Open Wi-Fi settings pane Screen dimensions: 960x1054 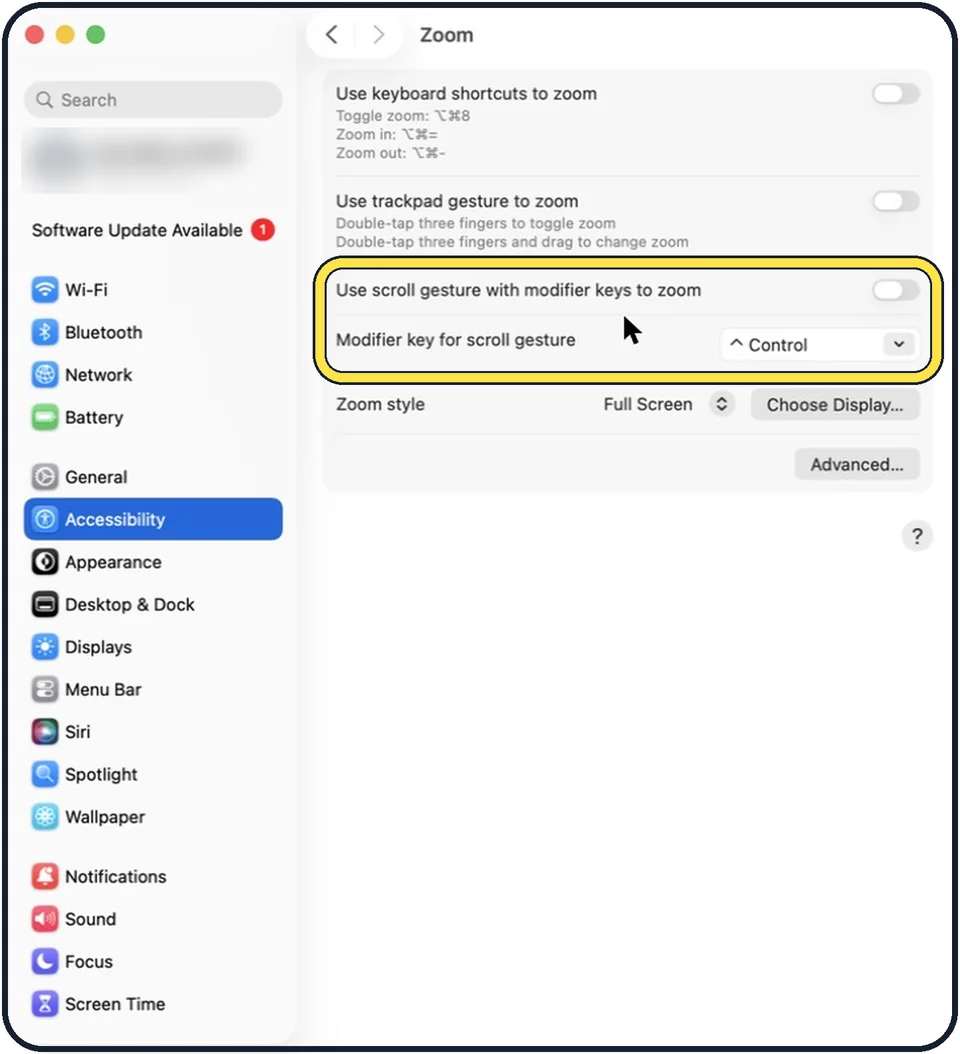pos(153,290)
